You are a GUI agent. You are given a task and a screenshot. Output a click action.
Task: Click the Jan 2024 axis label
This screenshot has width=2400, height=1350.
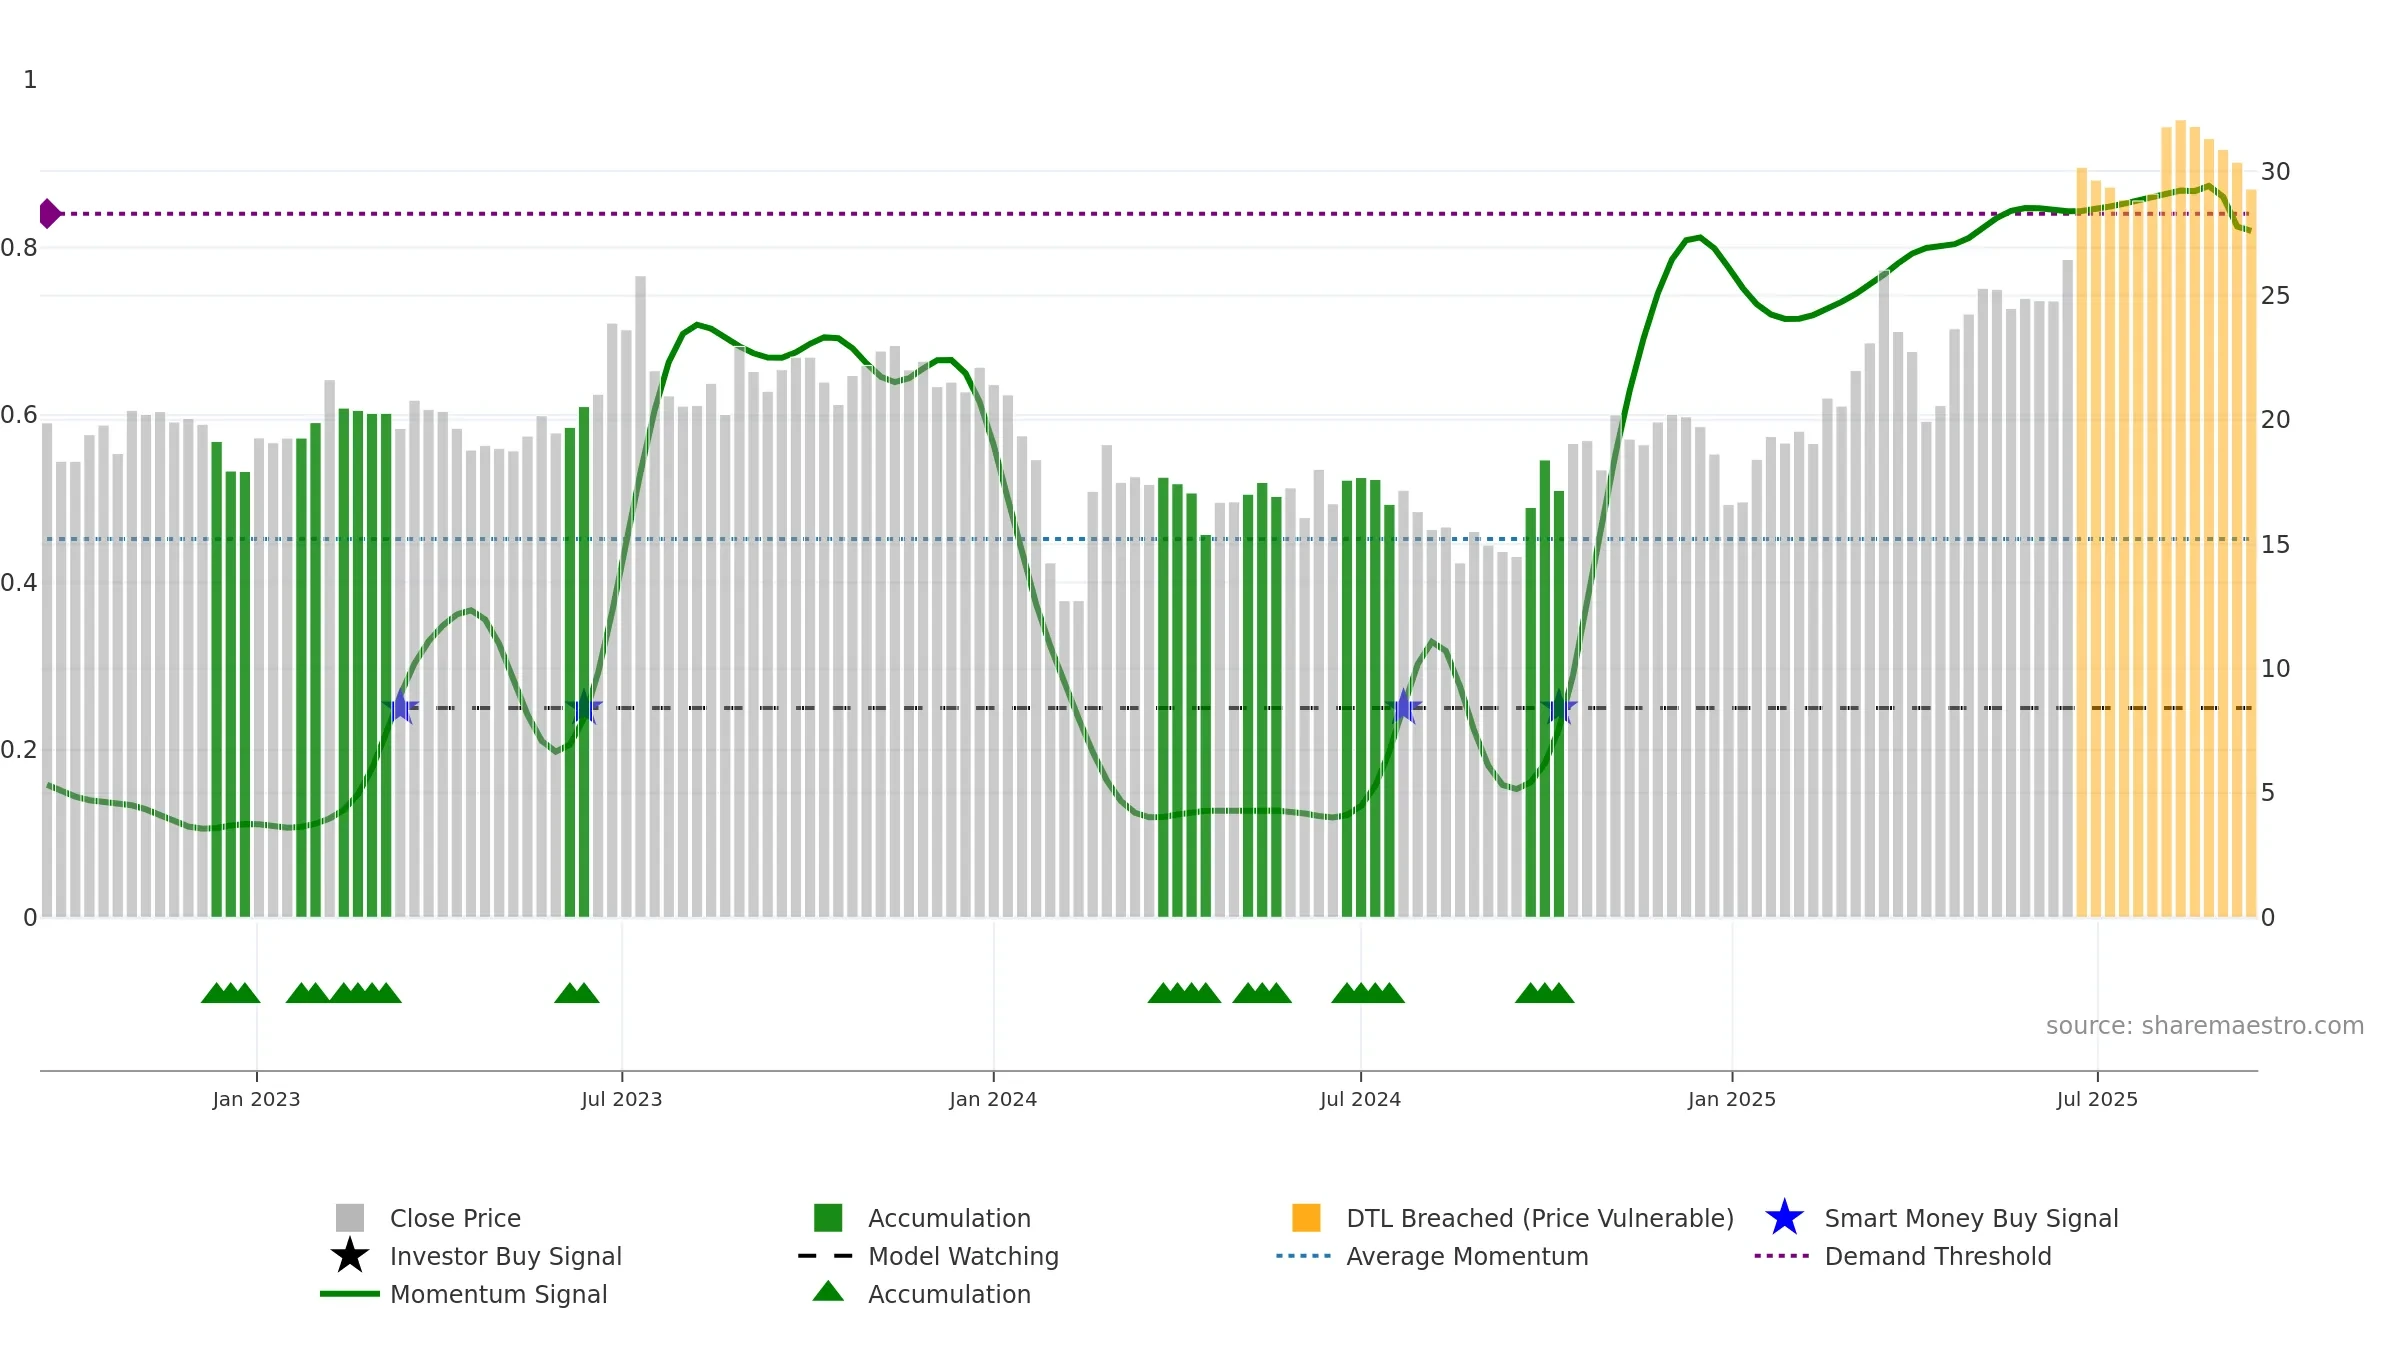click(x=993, y=1099)
